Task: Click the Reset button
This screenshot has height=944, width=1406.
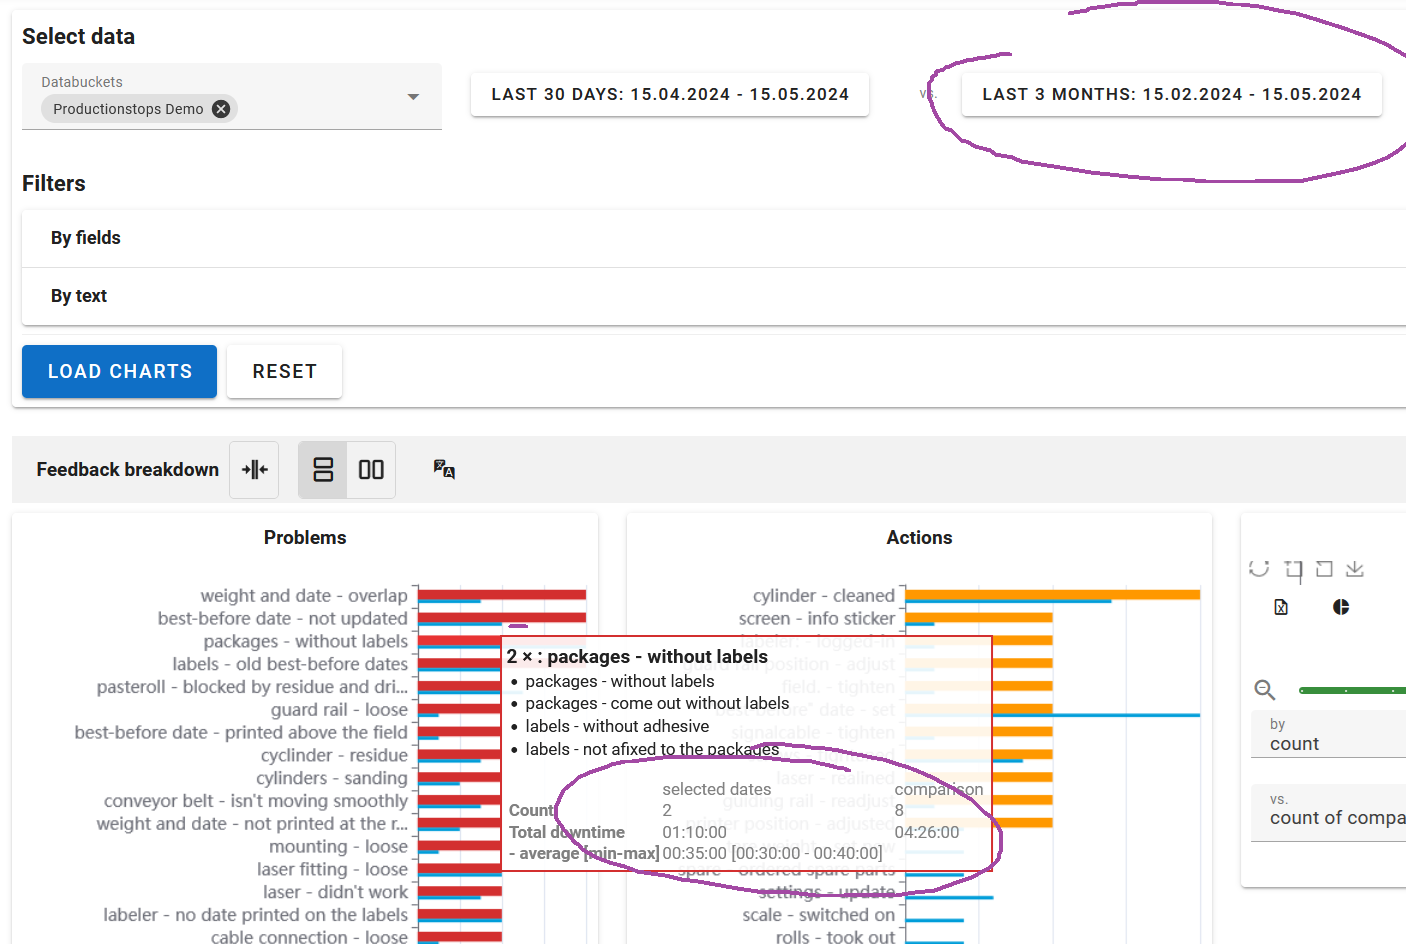Action: pos(285,371)
